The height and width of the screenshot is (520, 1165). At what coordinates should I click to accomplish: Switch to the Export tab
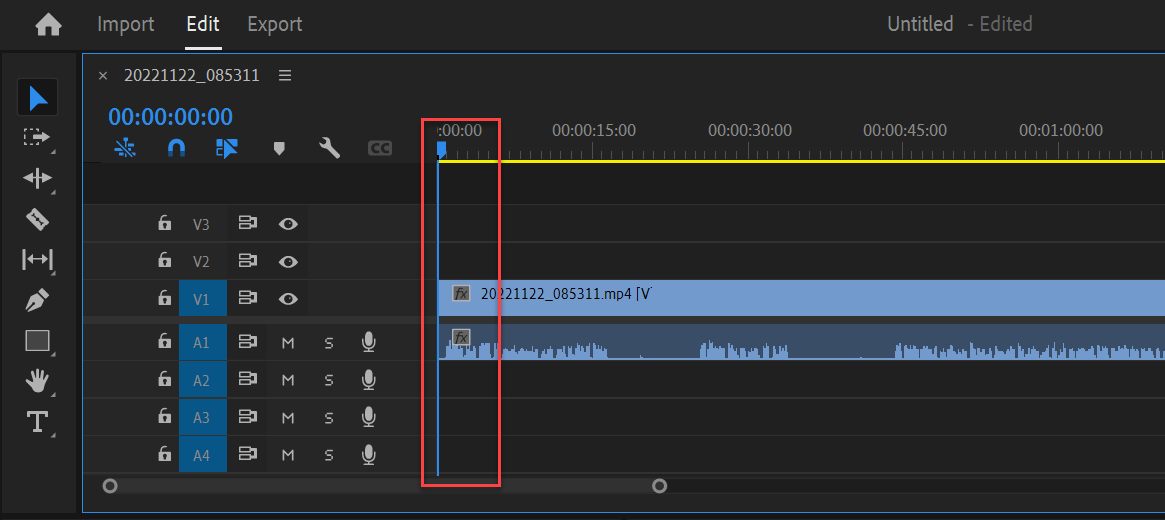coord(275,24)
